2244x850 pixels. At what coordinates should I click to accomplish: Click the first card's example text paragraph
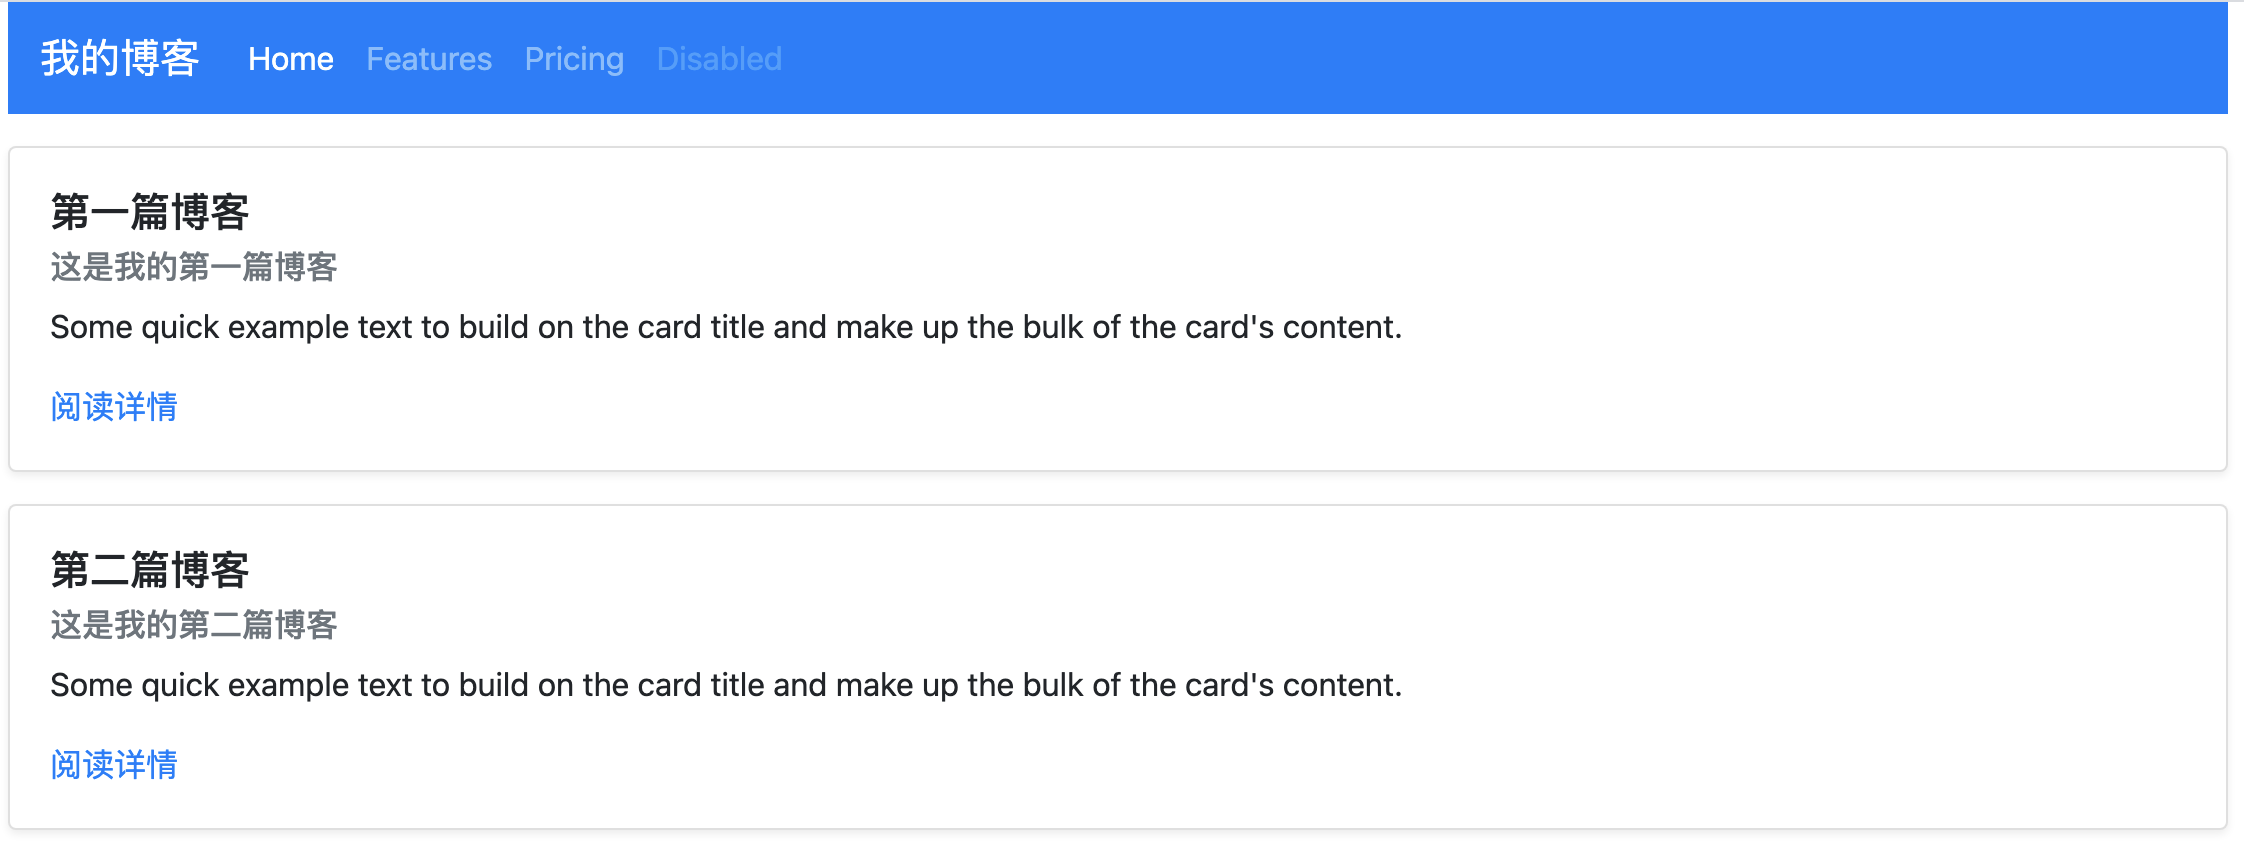tap(726, 327)
